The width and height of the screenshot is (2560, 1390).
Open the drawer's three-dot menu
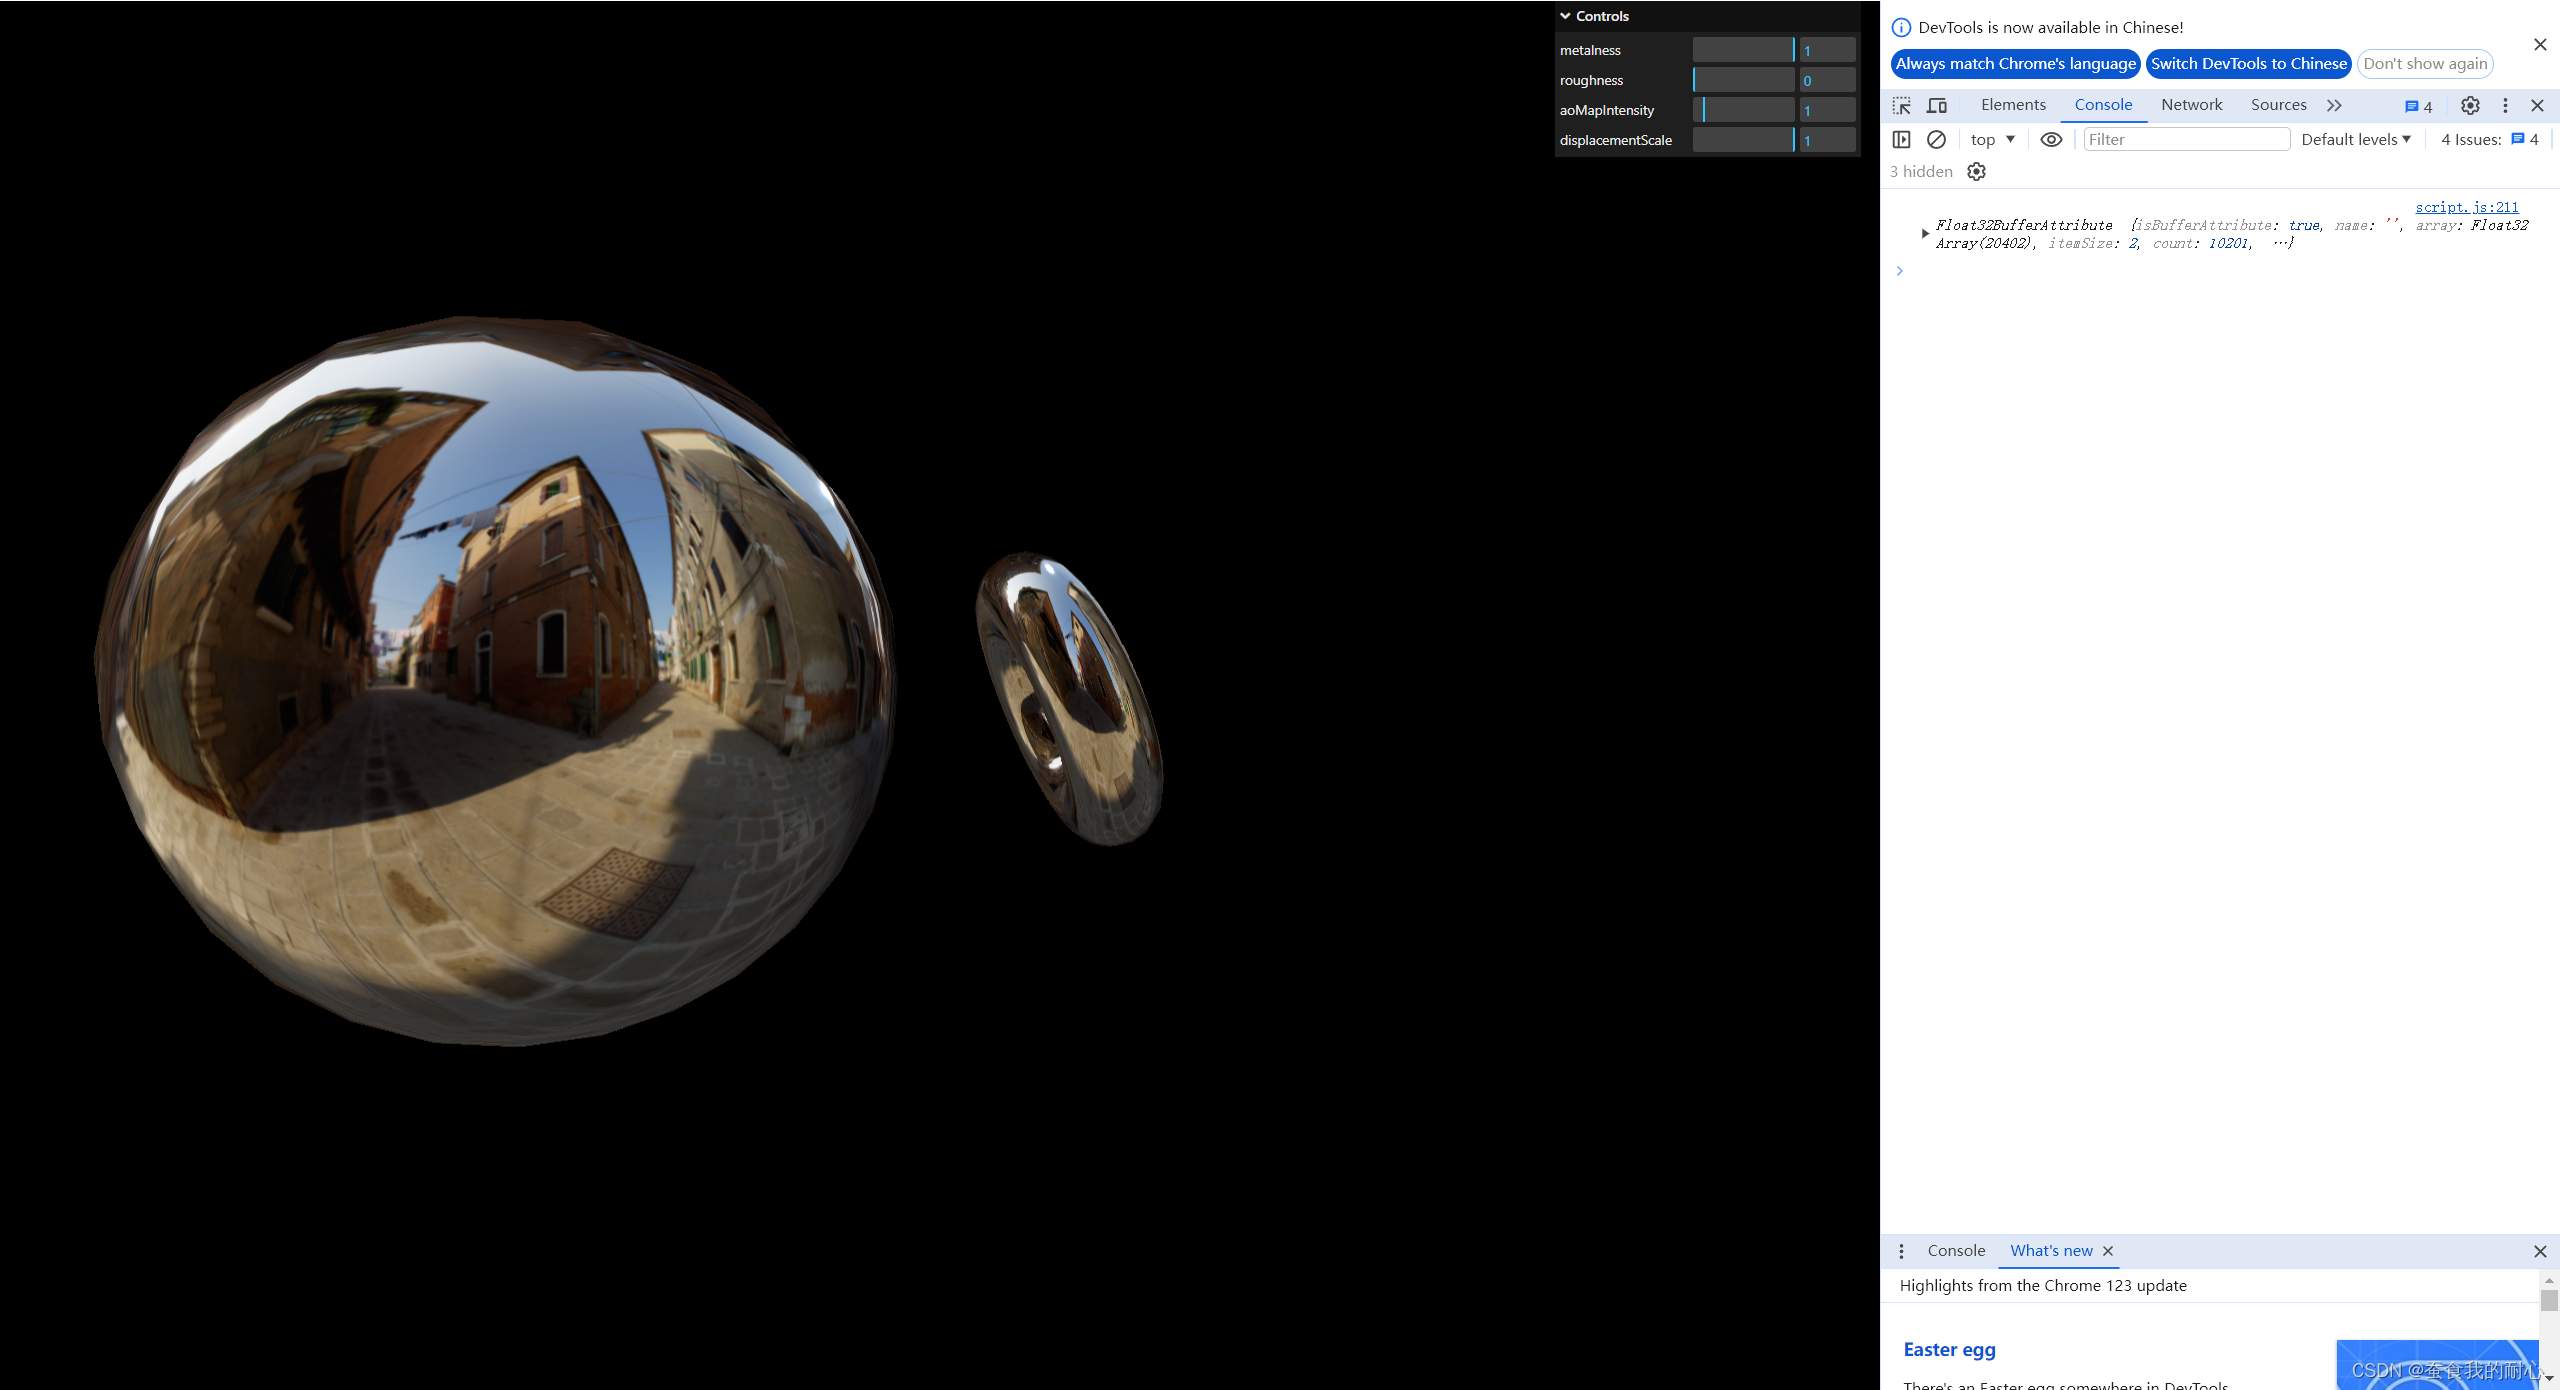[1901, 1251]
